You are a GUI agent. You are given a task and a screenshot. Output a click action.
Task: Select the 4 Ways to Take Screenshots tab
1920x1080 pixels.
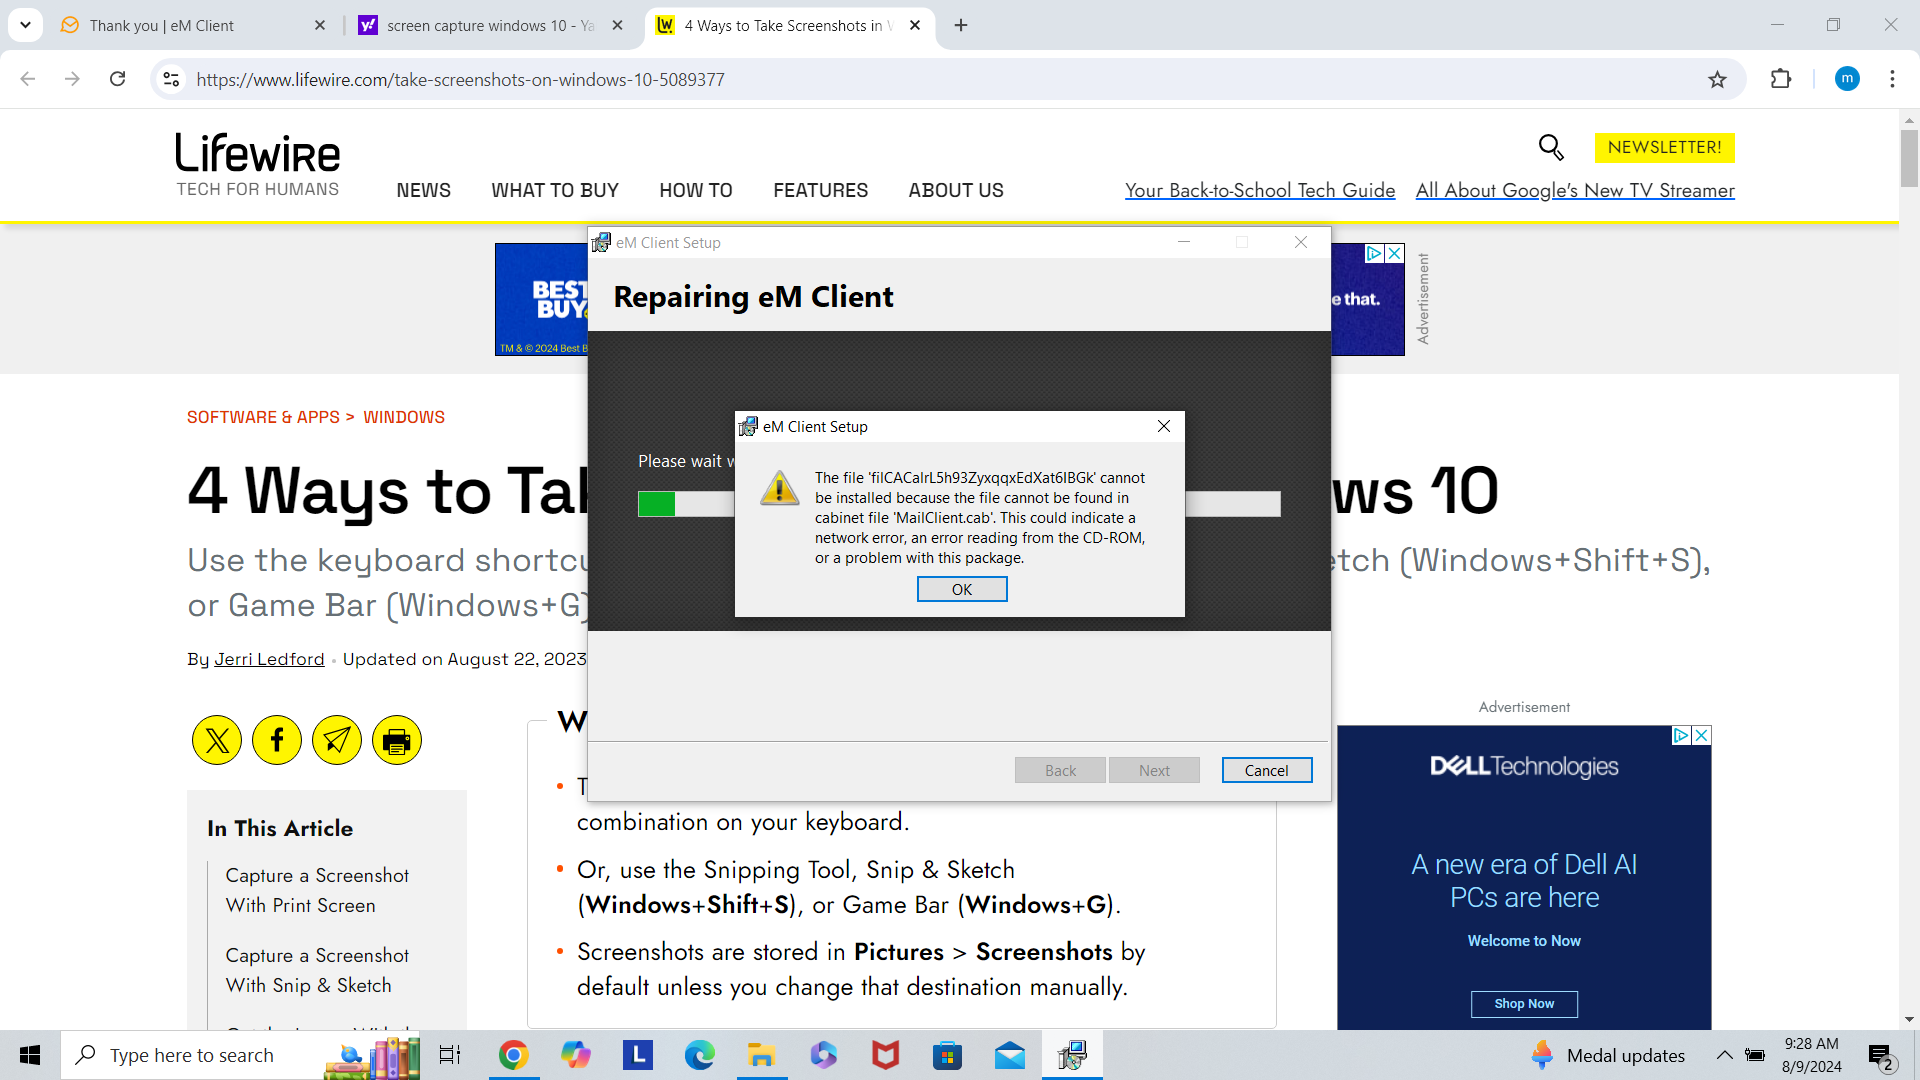(x=790, y=25)
